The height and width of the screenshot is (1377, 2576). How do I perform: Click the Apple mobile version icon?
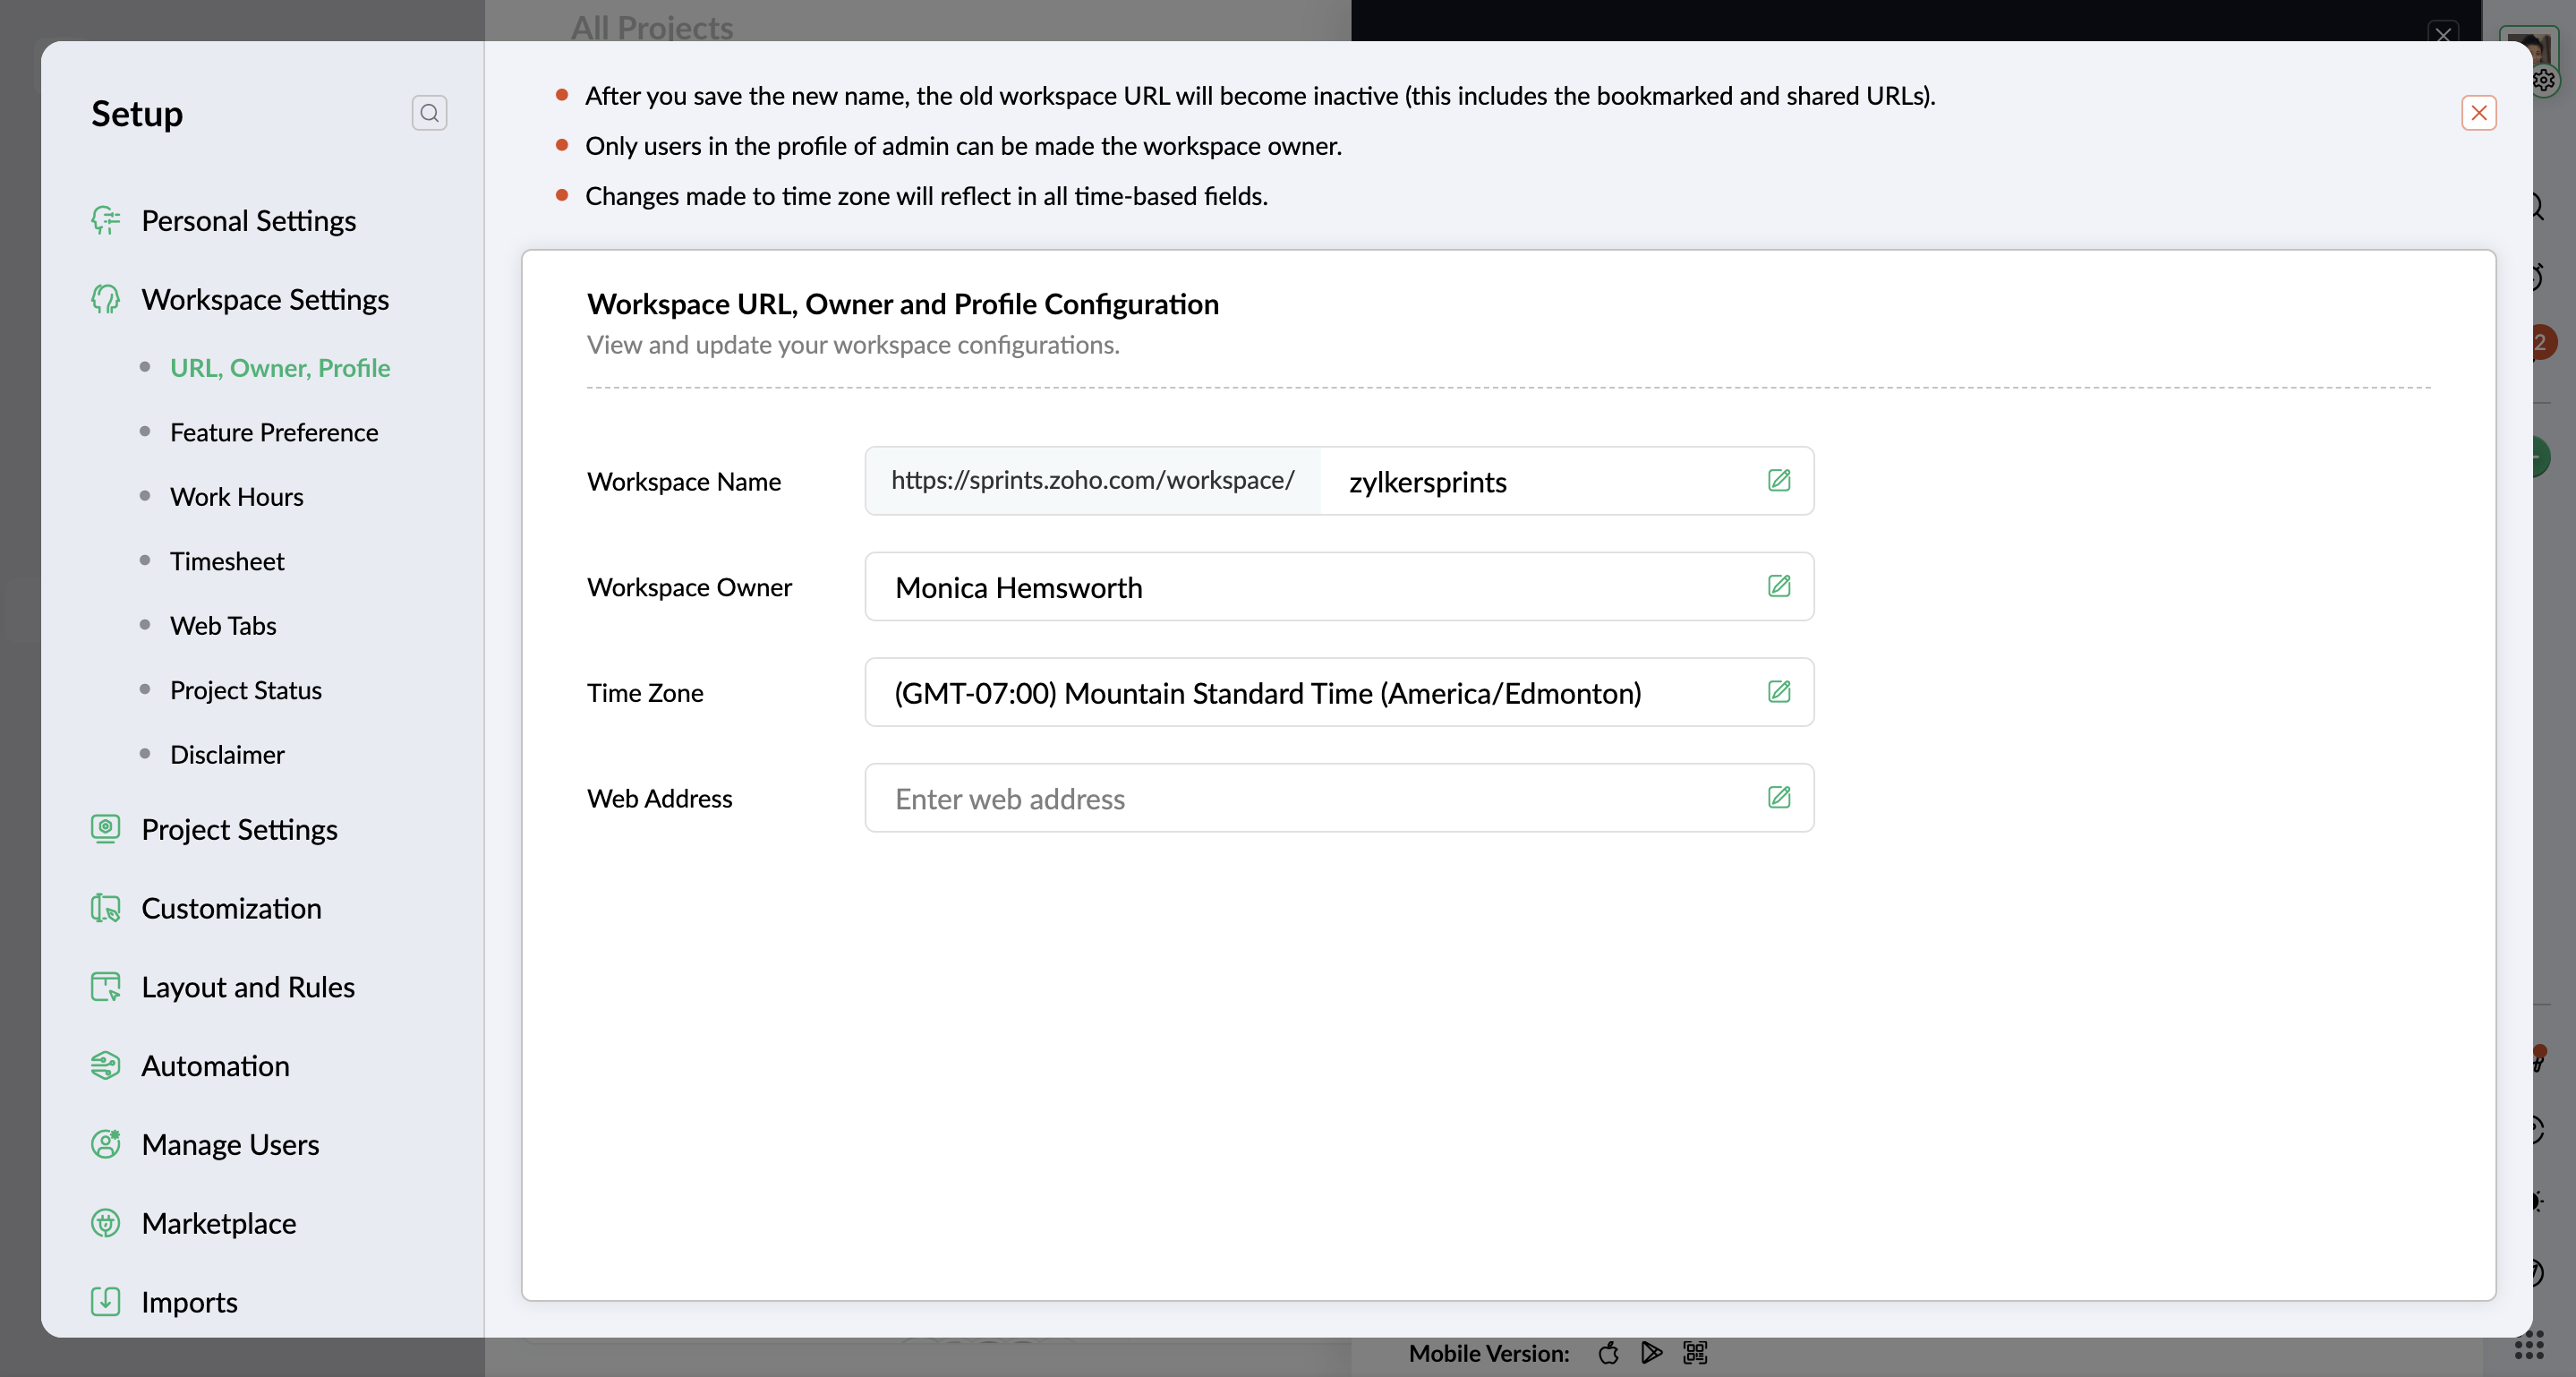pos(1608,1353)
